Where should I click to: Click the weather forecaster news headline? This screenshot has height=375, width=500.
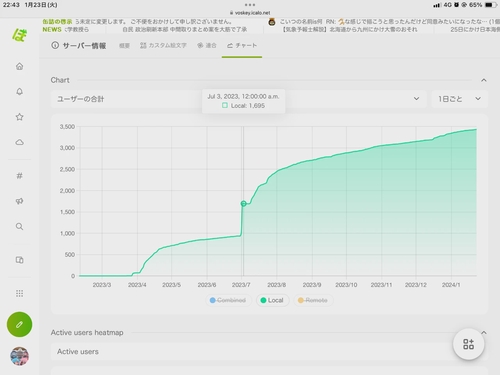point(350,29)
